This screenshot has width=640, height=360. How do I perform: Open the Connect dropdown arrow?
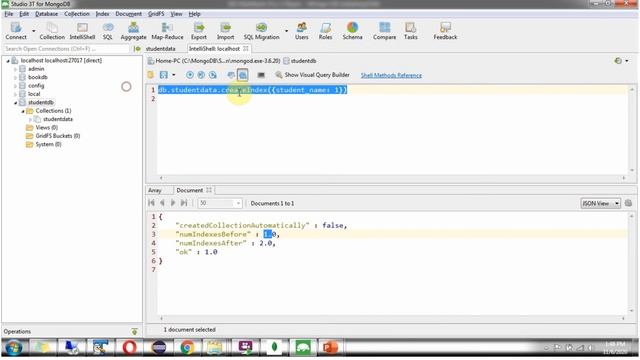coord(33,31)
